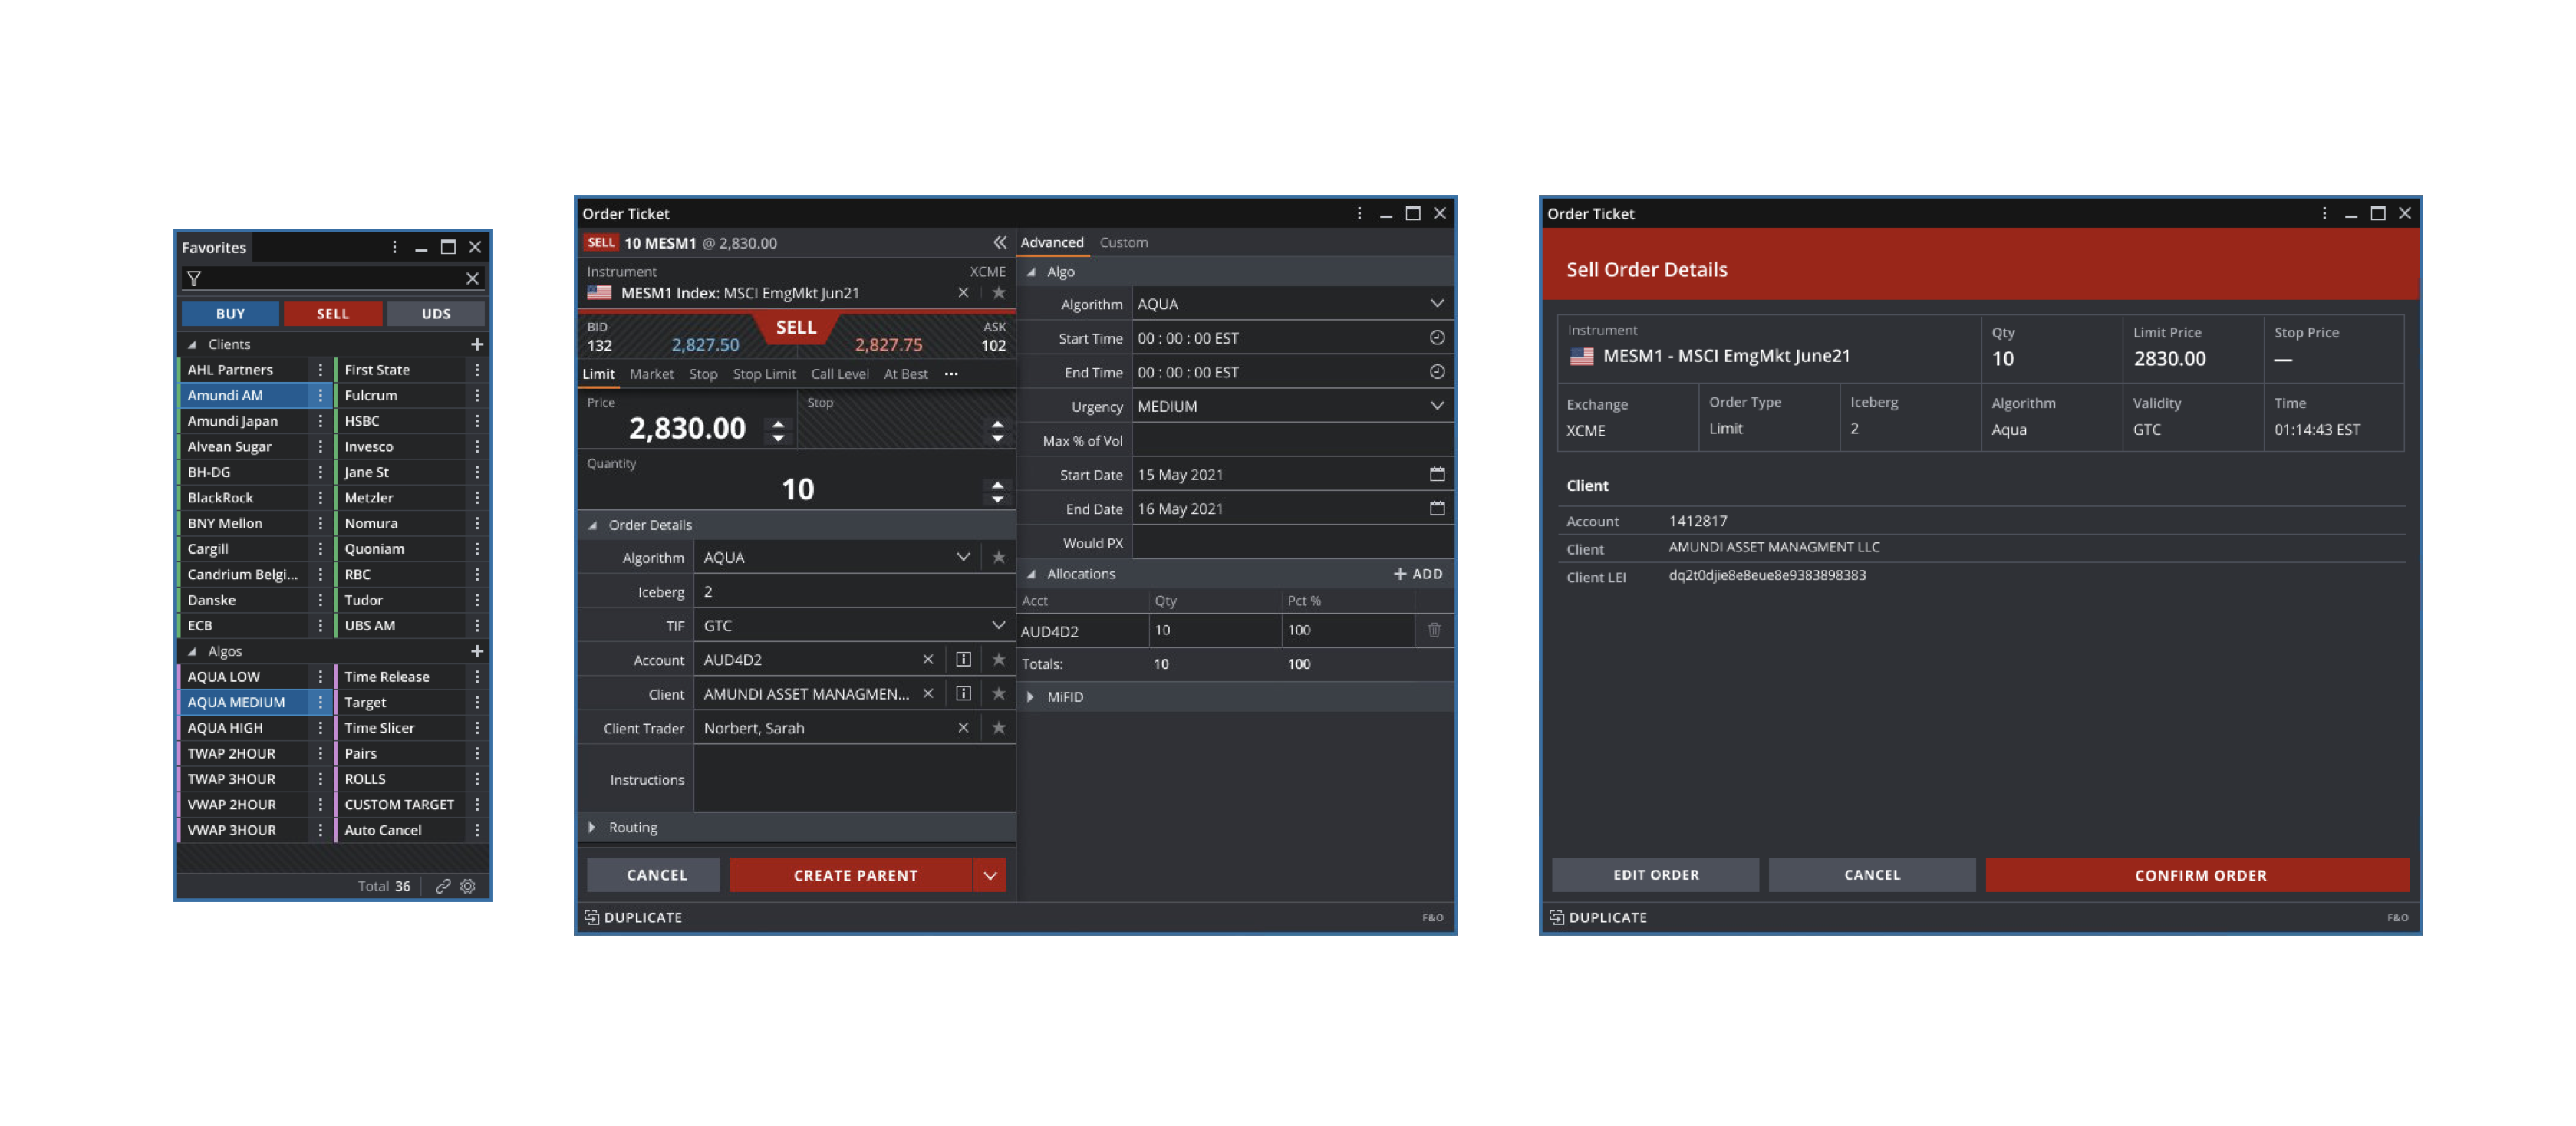Select SELL side in Favorites panel
The height and width of the screenshot is (1126, 2576).
tap(332, 313)
